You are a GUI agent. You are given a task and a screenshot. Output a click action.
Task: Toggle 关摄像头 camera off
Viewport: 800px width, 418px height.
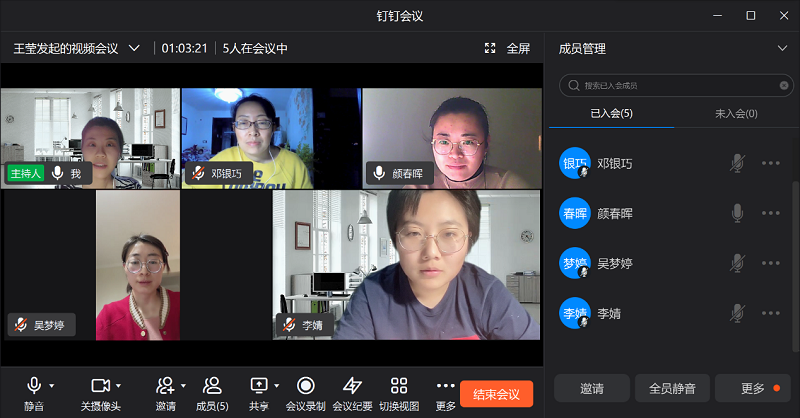click(x=99, y=386)
